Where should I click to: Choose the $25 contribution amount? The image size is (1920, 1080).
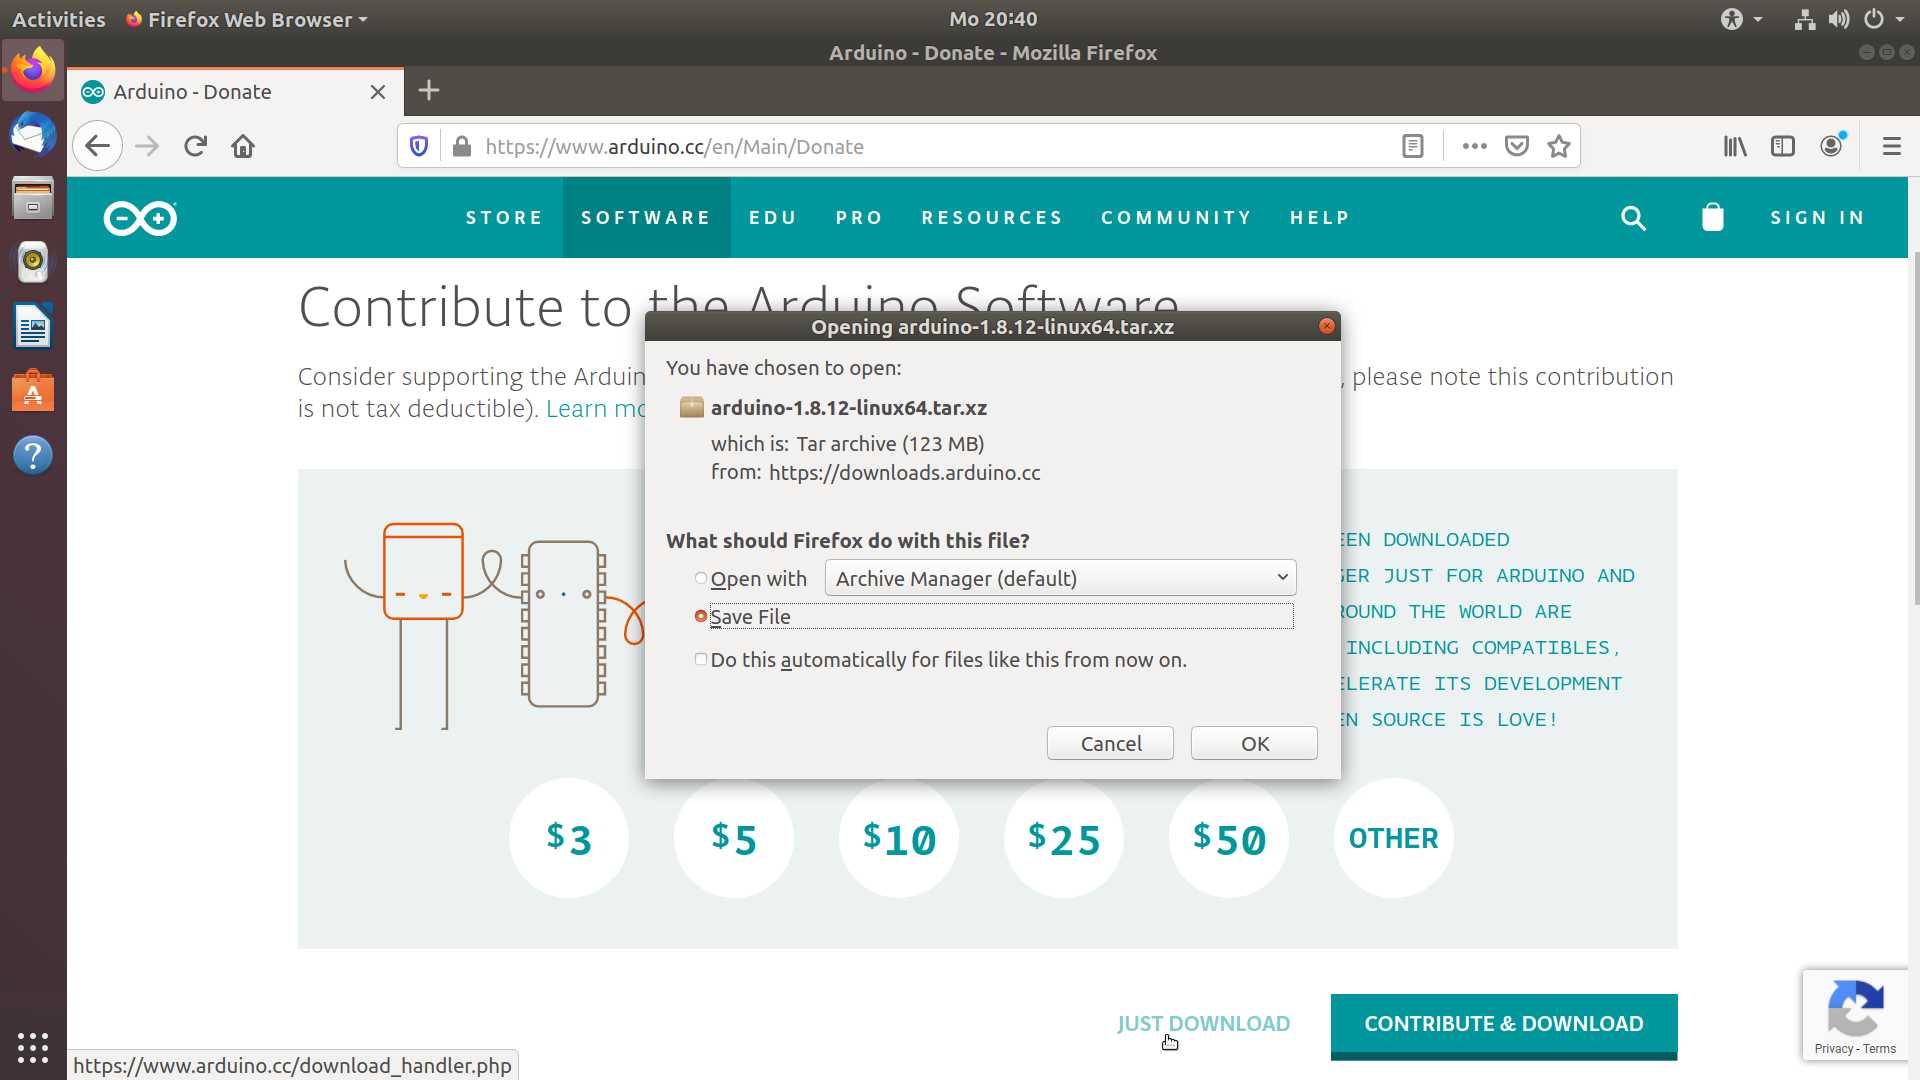[x=1064, y=838]
